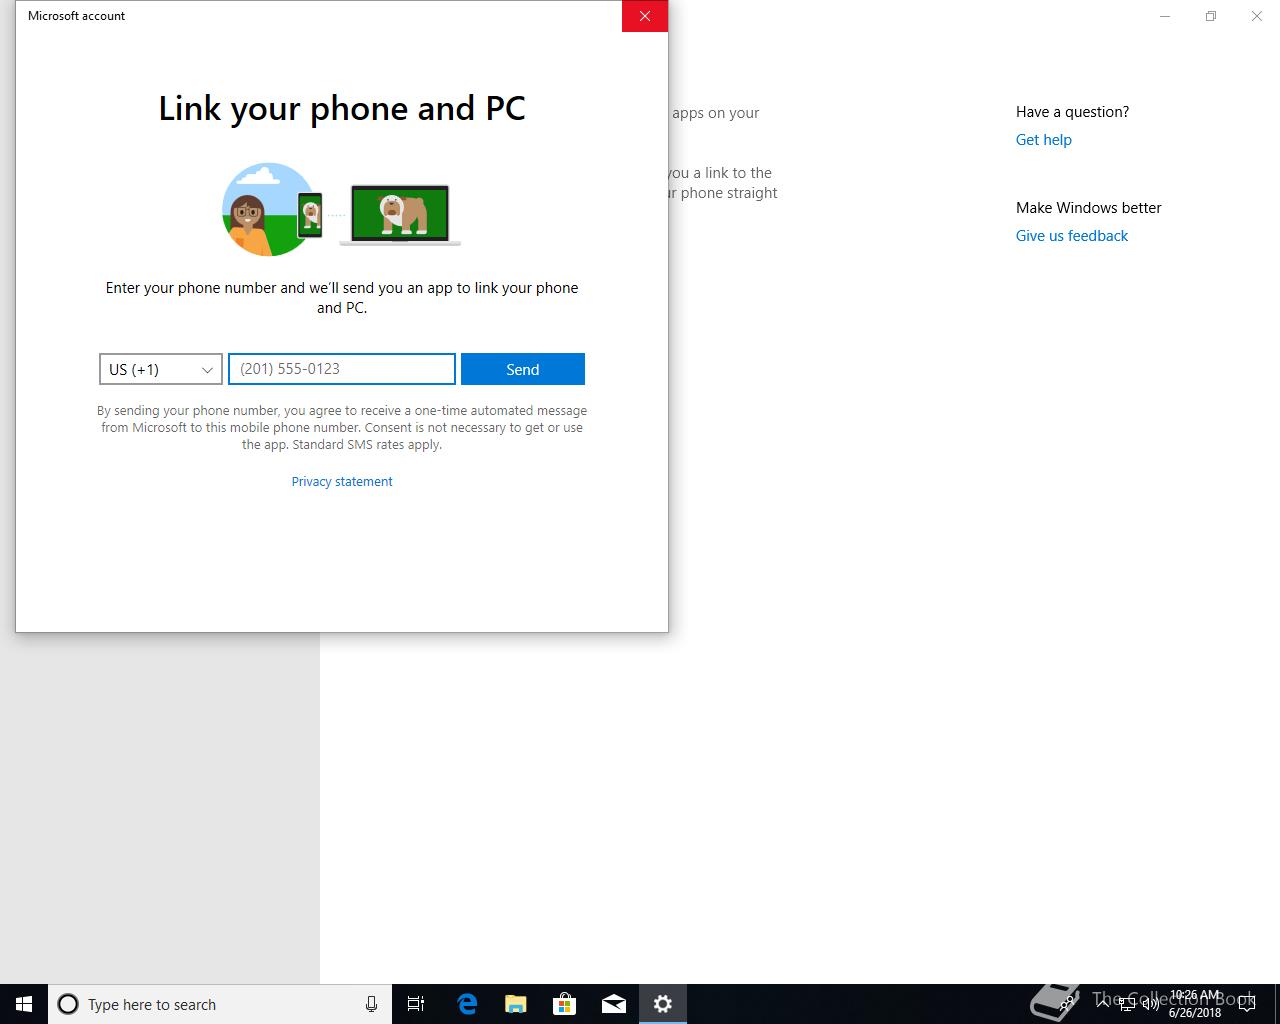Open Microsoft Store from the taskbar
Viewport: 1280px width, 1024px height.
pyautogui.click(x=564, y=1004)
